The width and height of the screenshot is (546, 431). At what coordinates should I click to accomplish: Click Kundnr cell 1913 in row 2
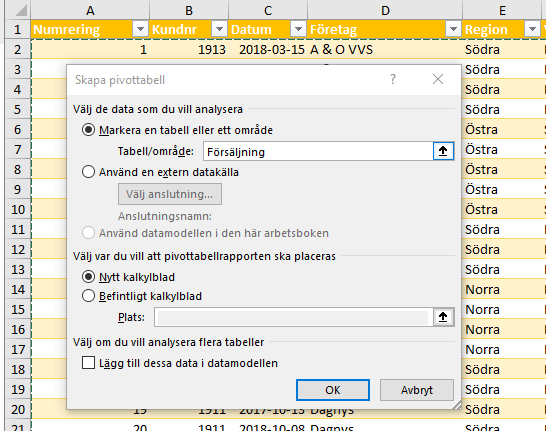189,49
